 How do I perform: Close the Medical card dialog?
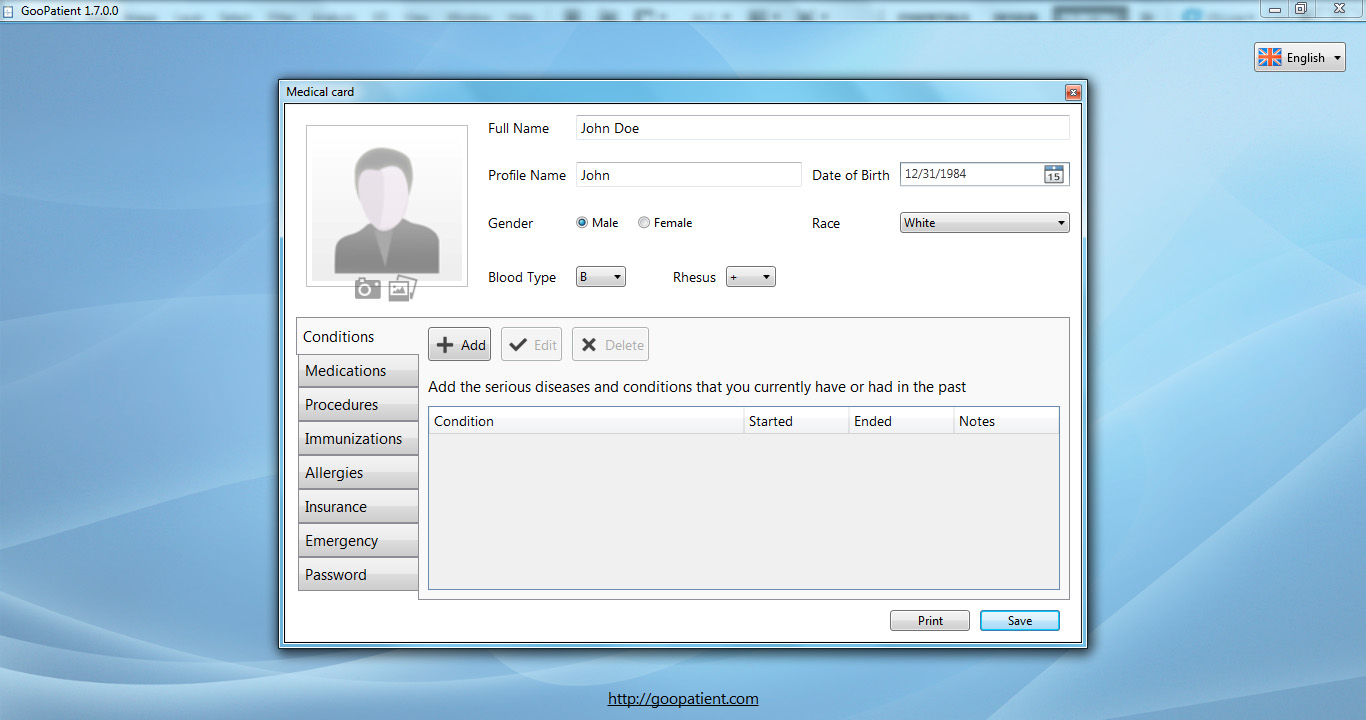click(x=1072, y=93)
